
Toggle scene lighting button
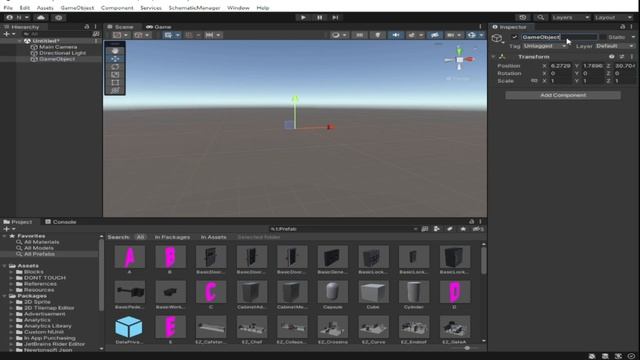[378, 35]
